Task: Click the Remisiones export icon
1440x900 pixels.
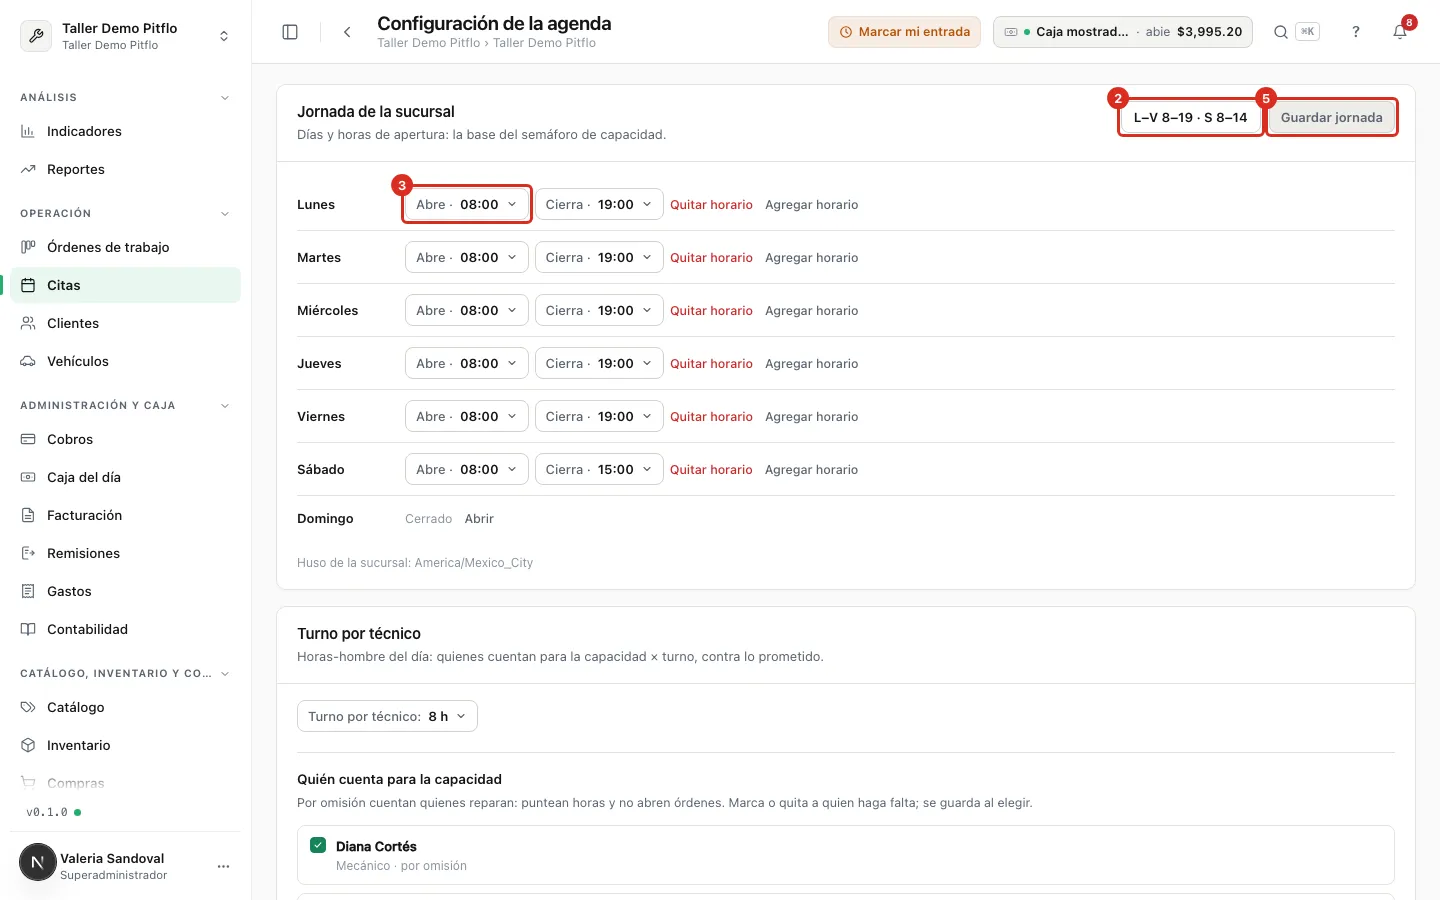Action: pos(28,553)
